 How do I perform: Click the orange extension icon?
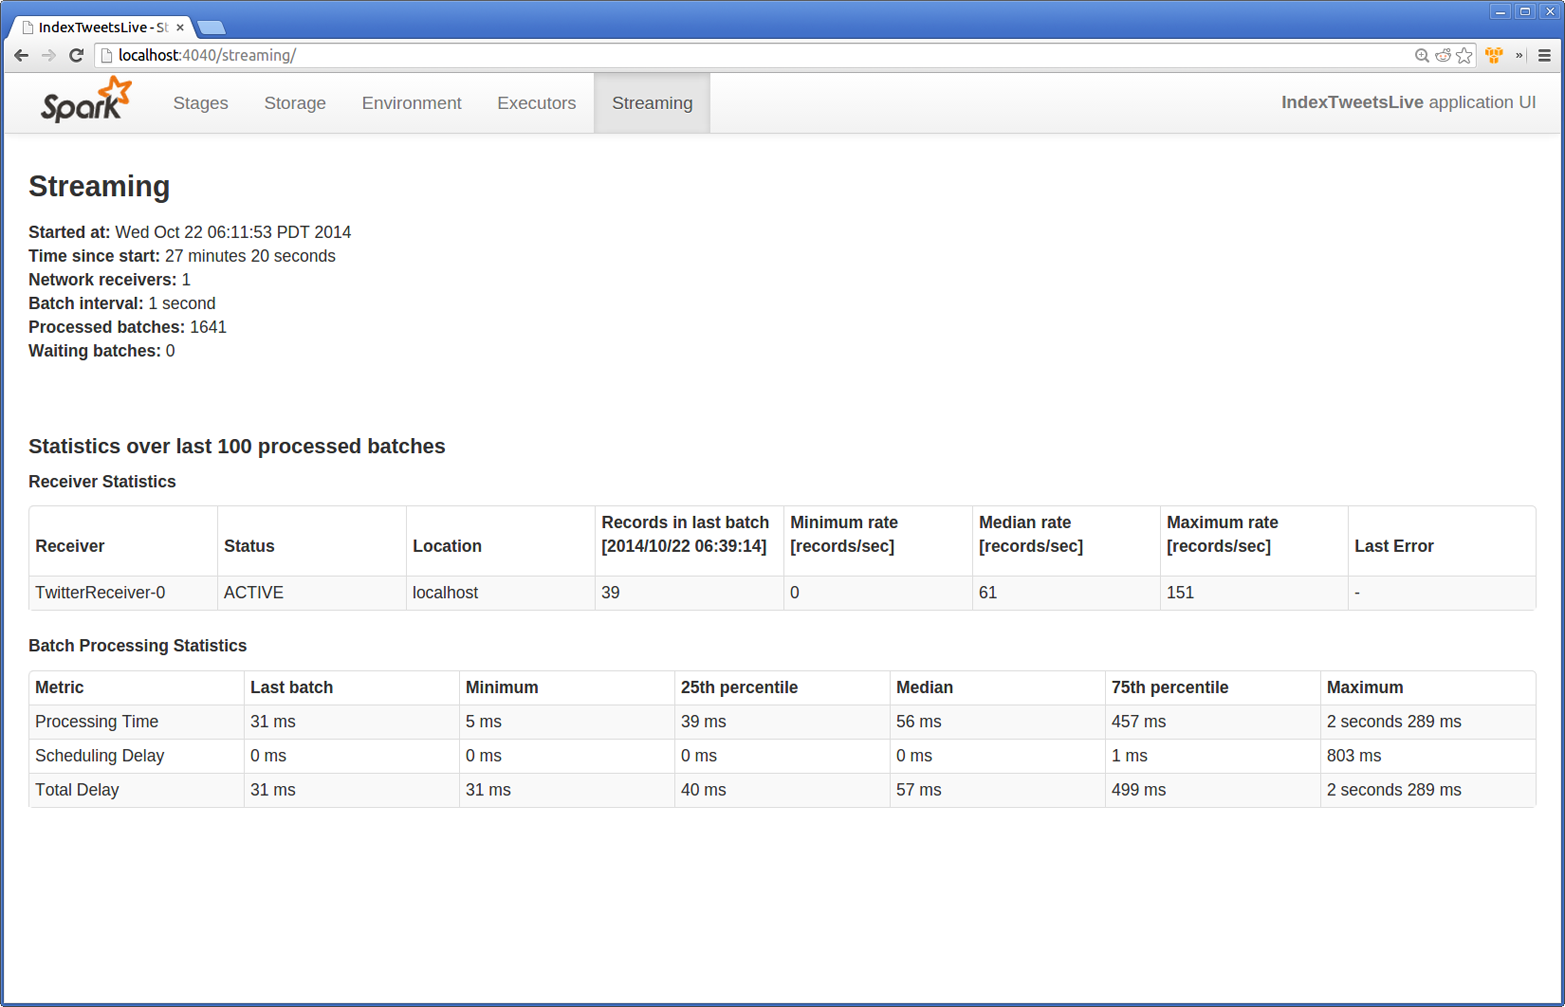[x=1494, y=55]
